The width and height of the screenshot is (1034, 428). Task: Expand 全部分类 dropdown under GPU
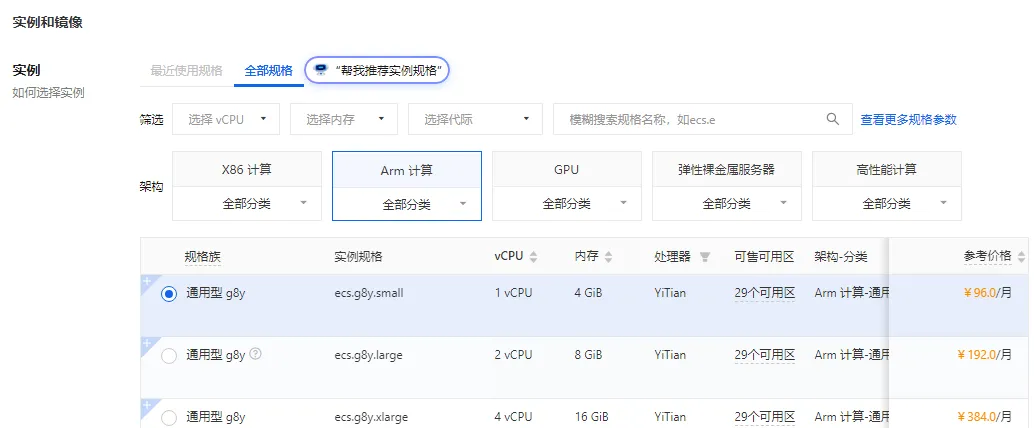[x=566, y=204]
